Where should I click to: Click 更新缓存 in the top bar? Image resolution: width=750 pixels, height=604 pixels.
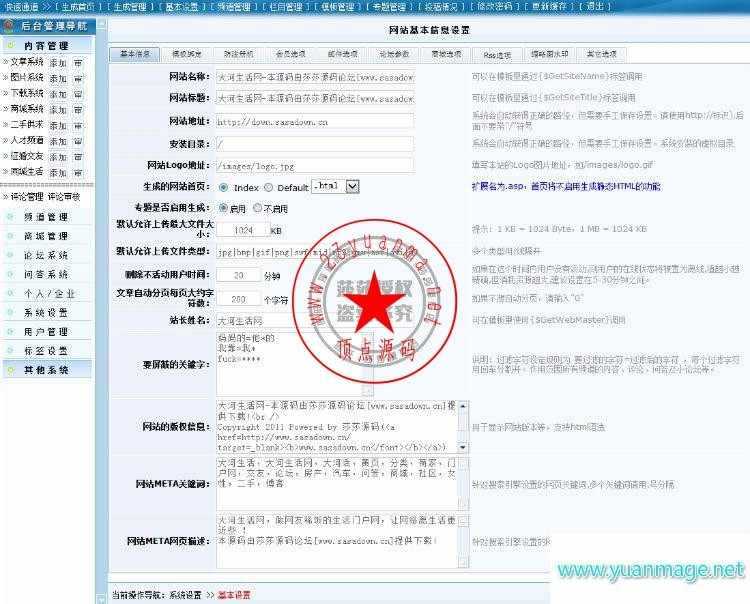(549, 7)
